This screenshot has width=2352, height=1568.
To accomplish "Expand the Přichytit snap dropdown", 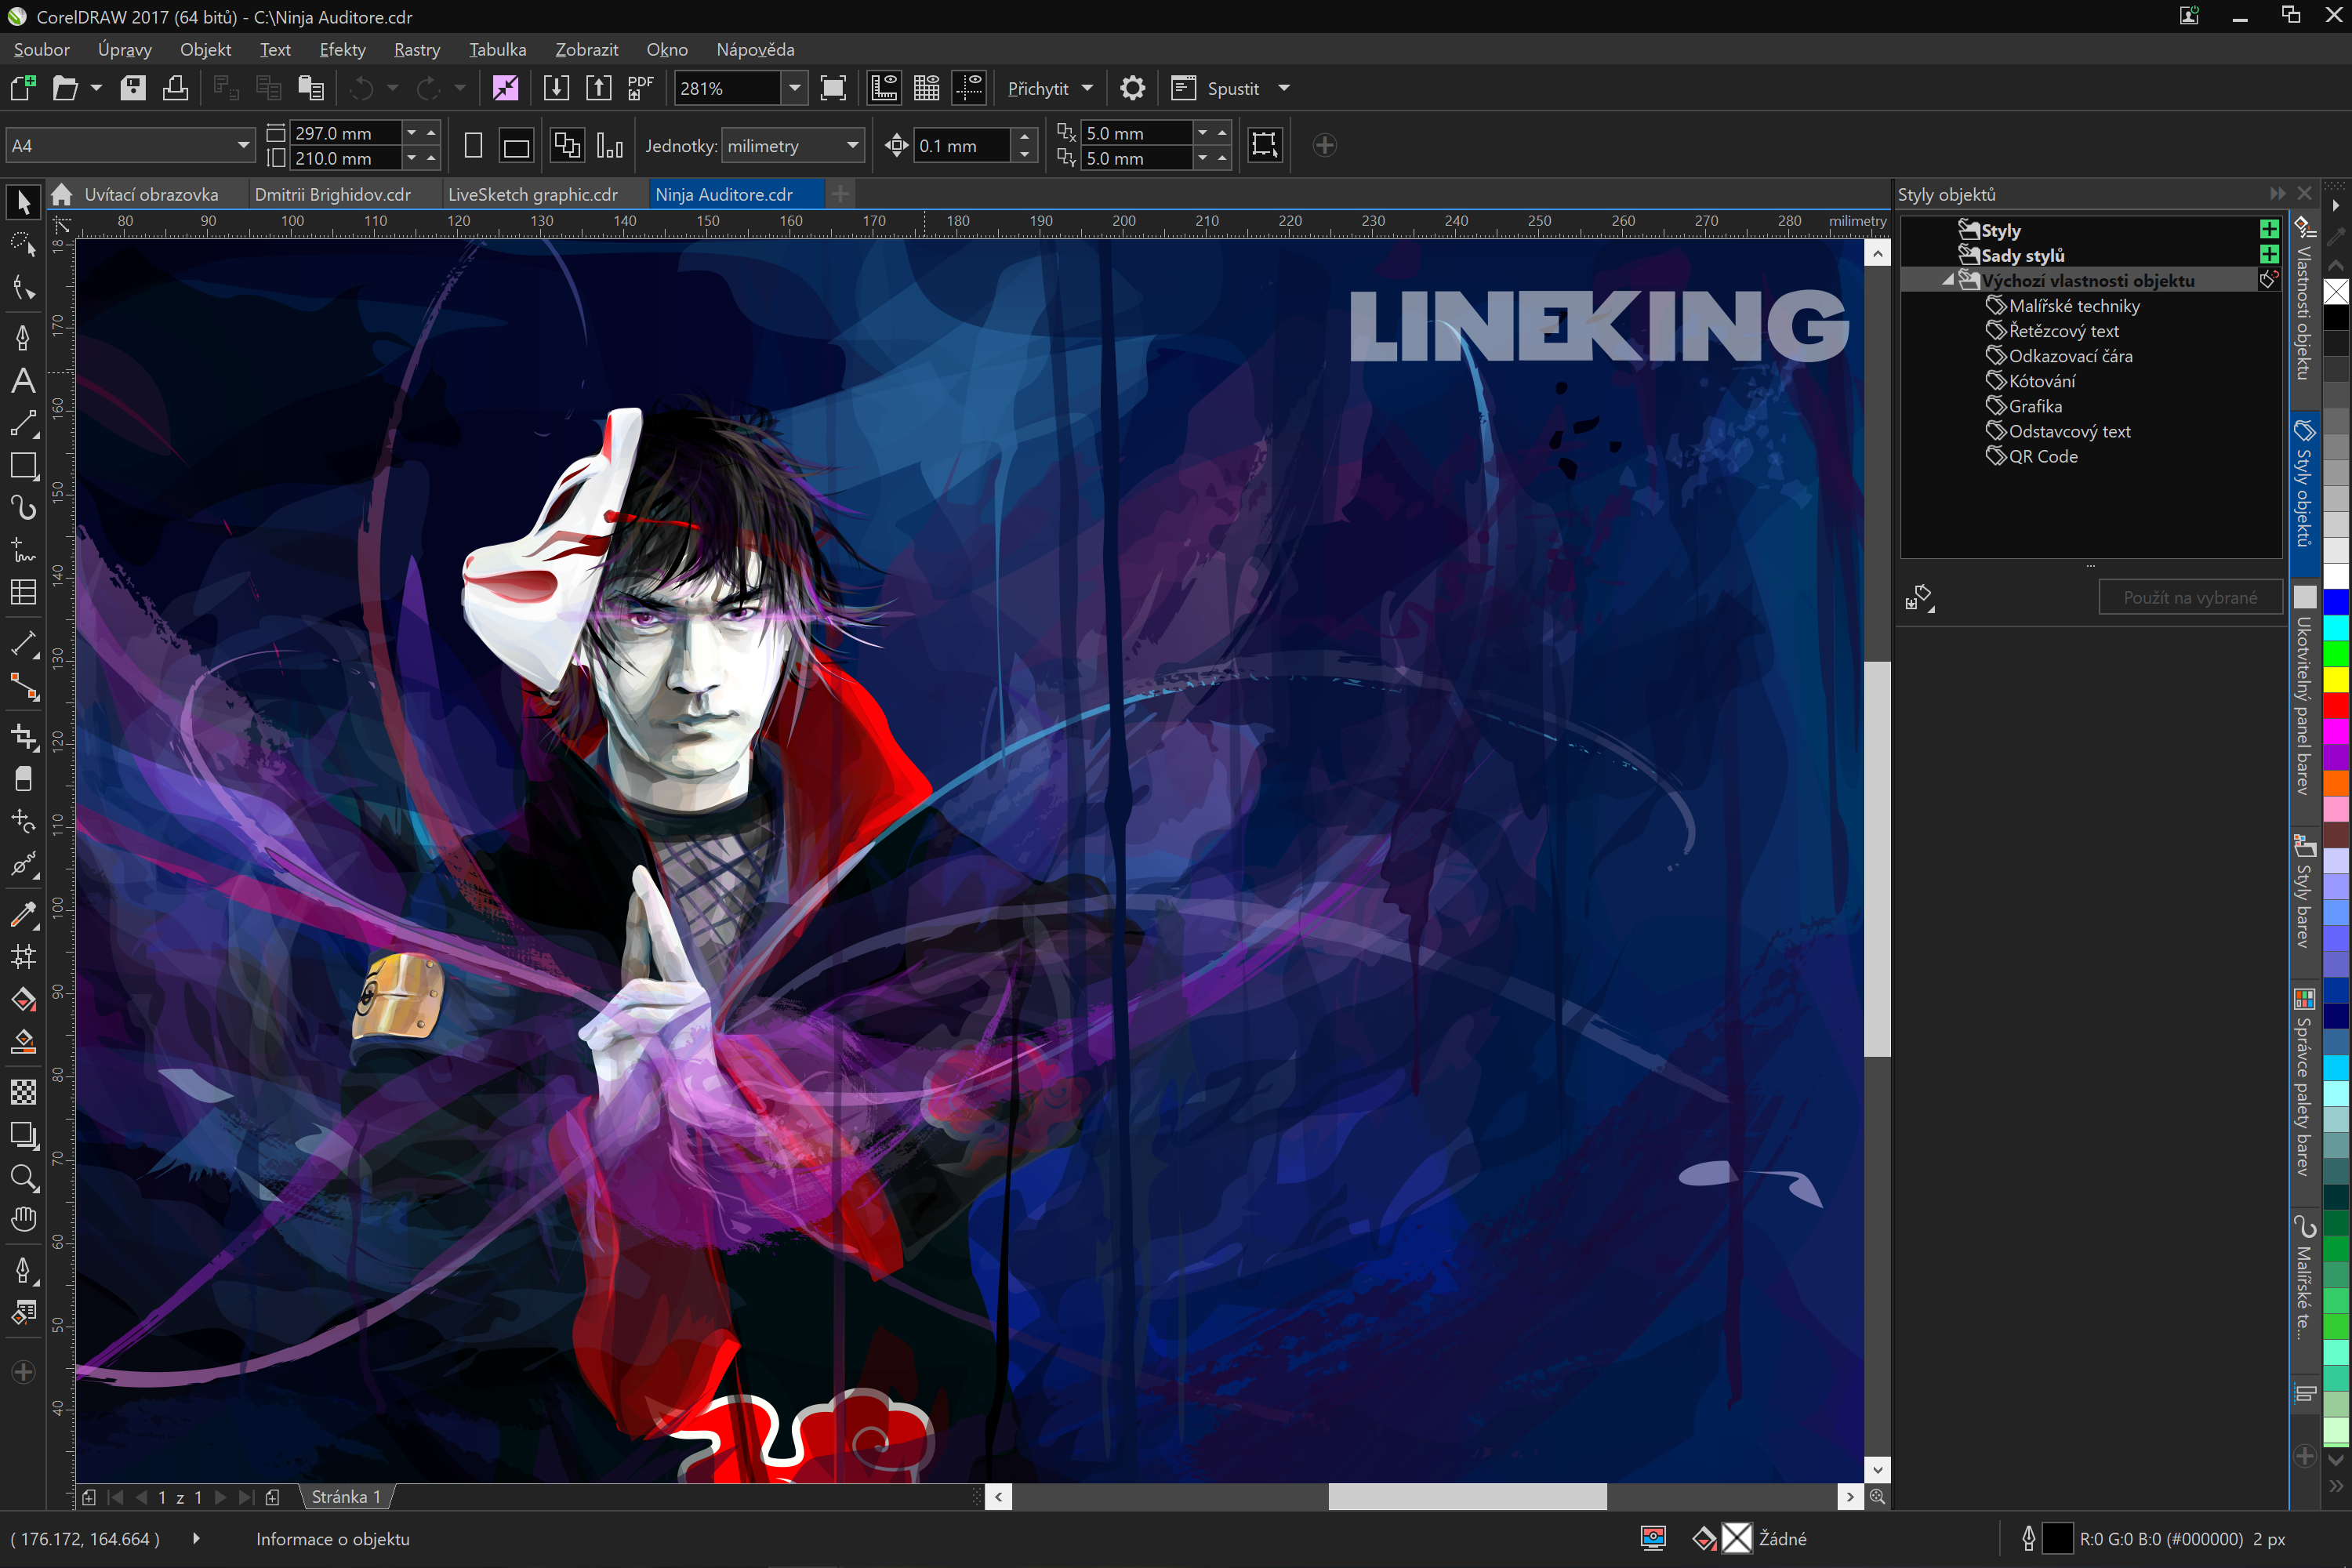I will pyautogui.click(x=1087, y=88).
